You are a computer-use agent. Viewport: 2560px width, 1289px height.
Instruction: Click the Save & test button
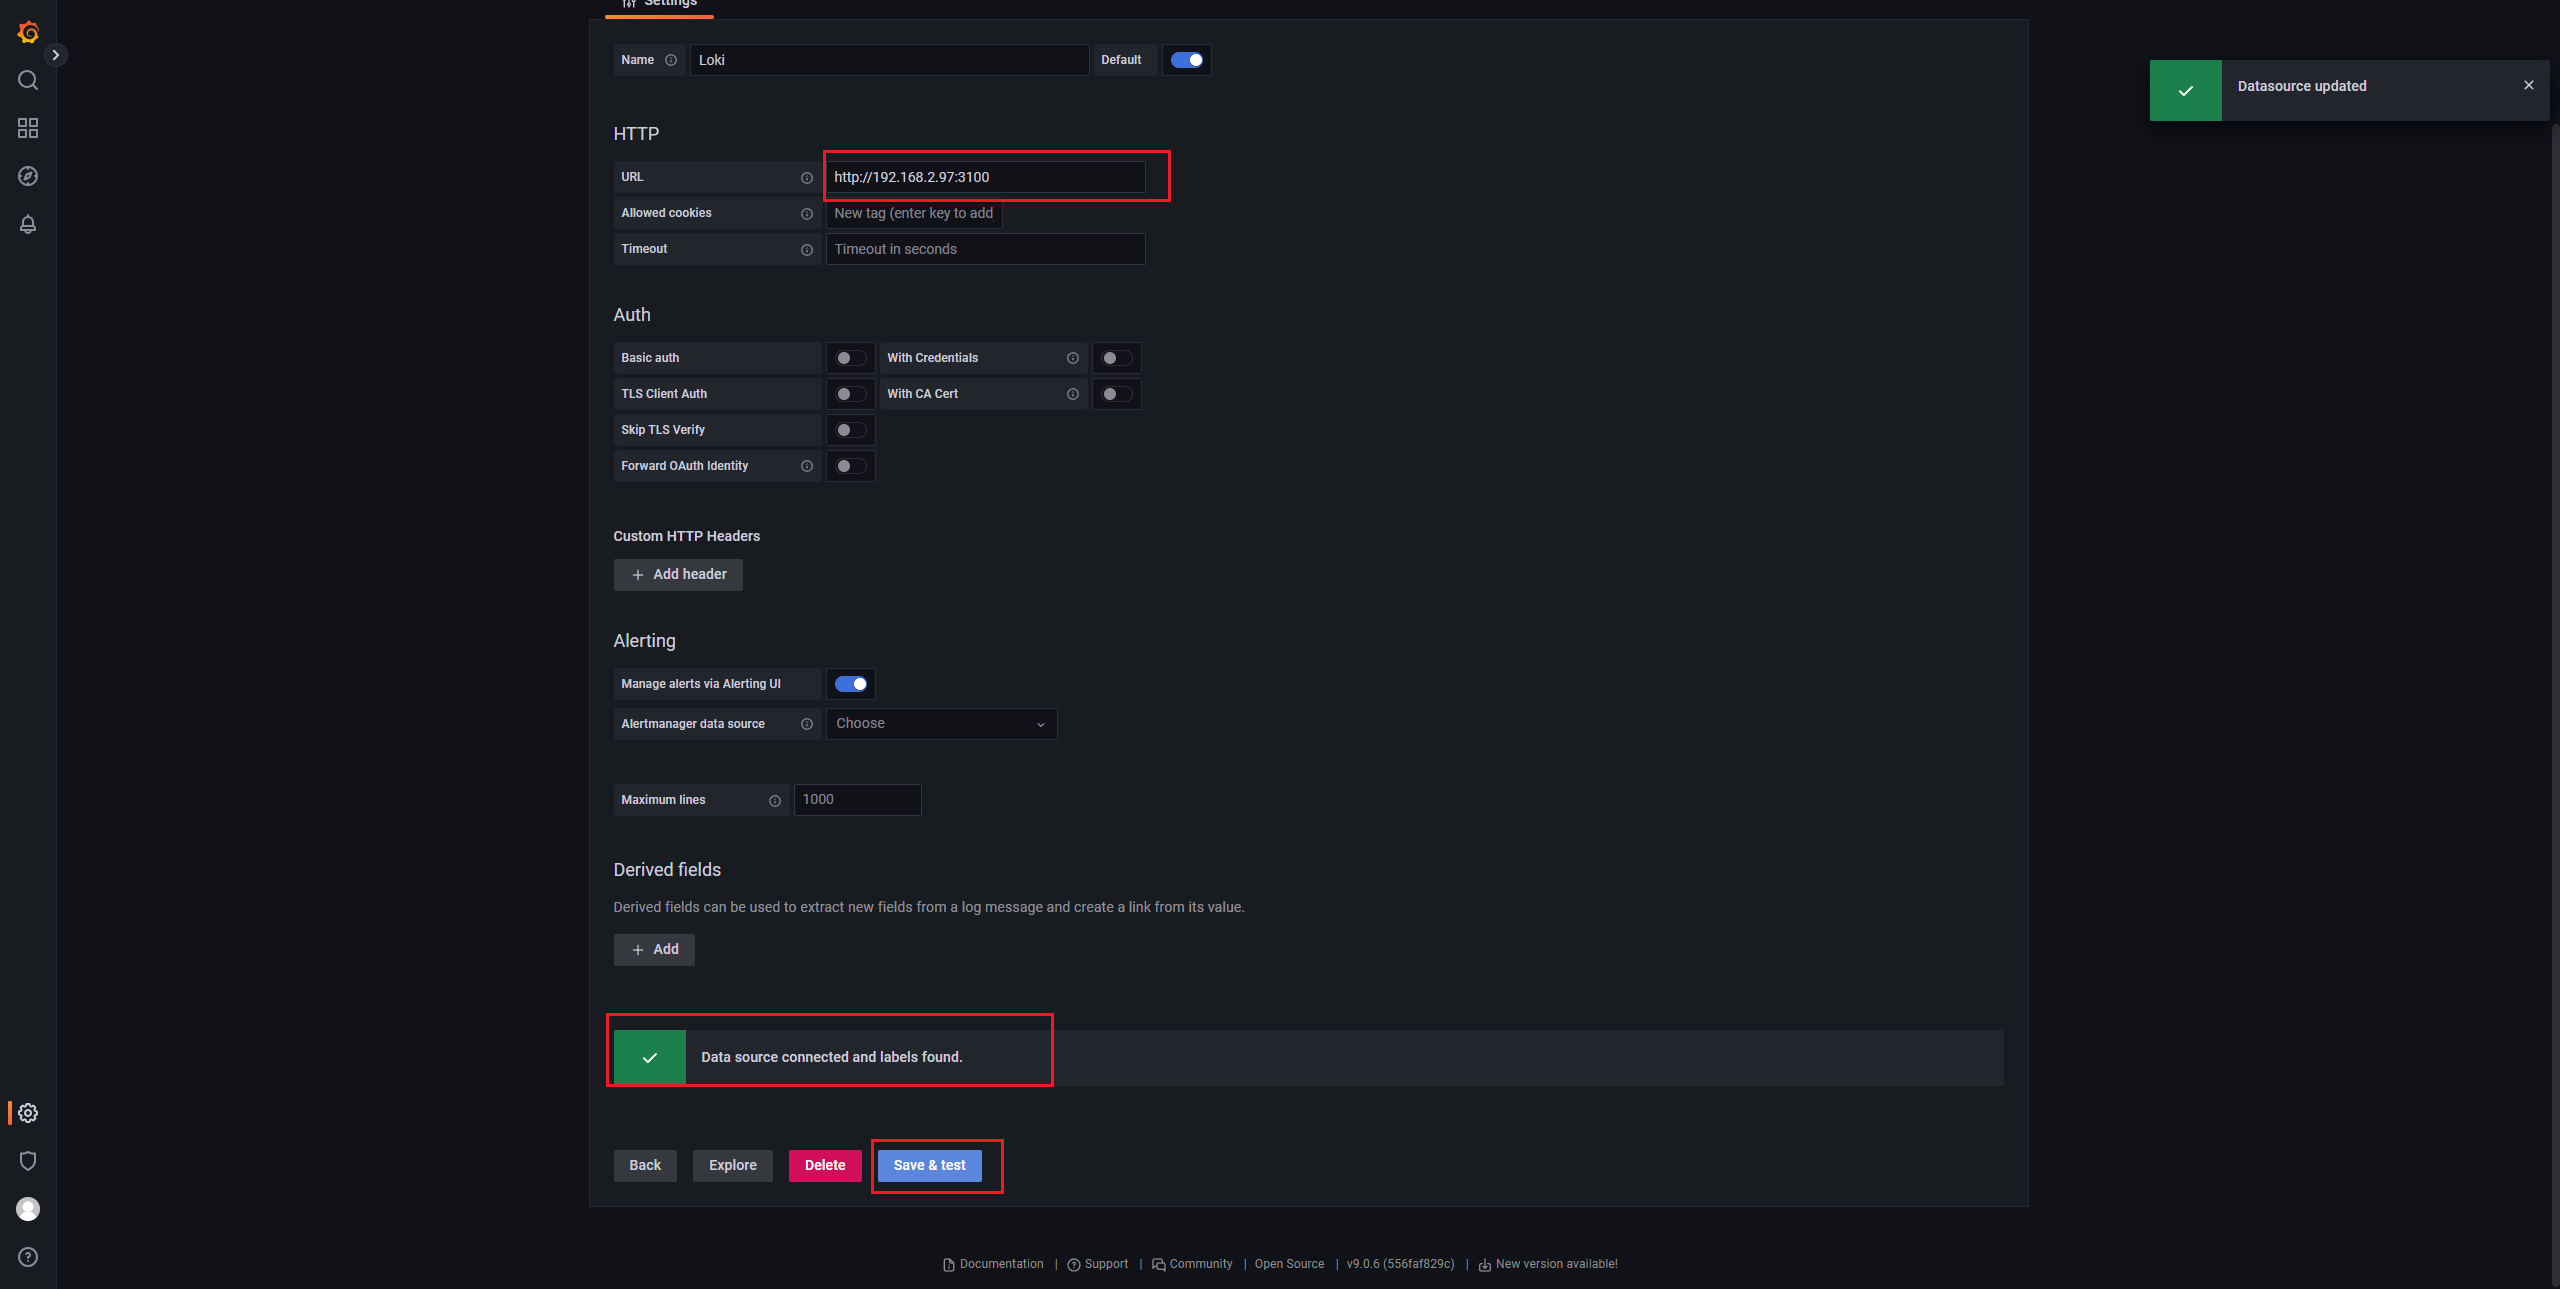929,1165
